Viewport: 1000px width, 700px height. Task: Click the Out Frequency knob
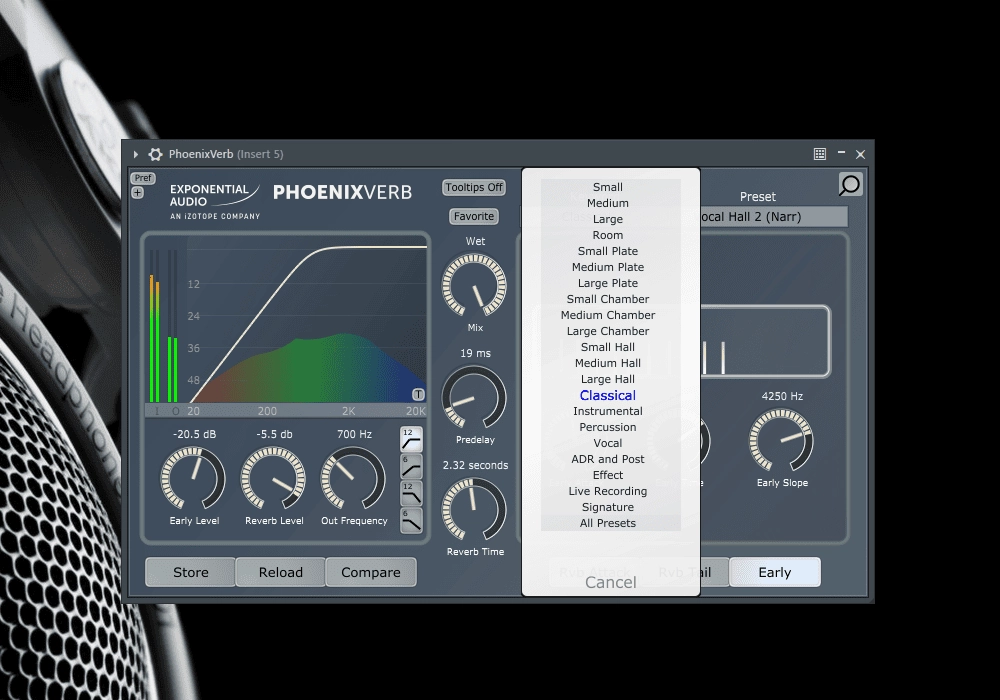(x=353, y=478)
